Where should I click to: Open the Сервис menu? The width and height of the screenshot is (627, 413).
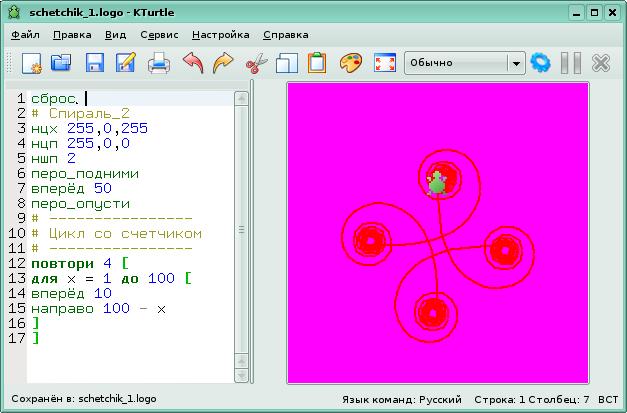[160, 33]
